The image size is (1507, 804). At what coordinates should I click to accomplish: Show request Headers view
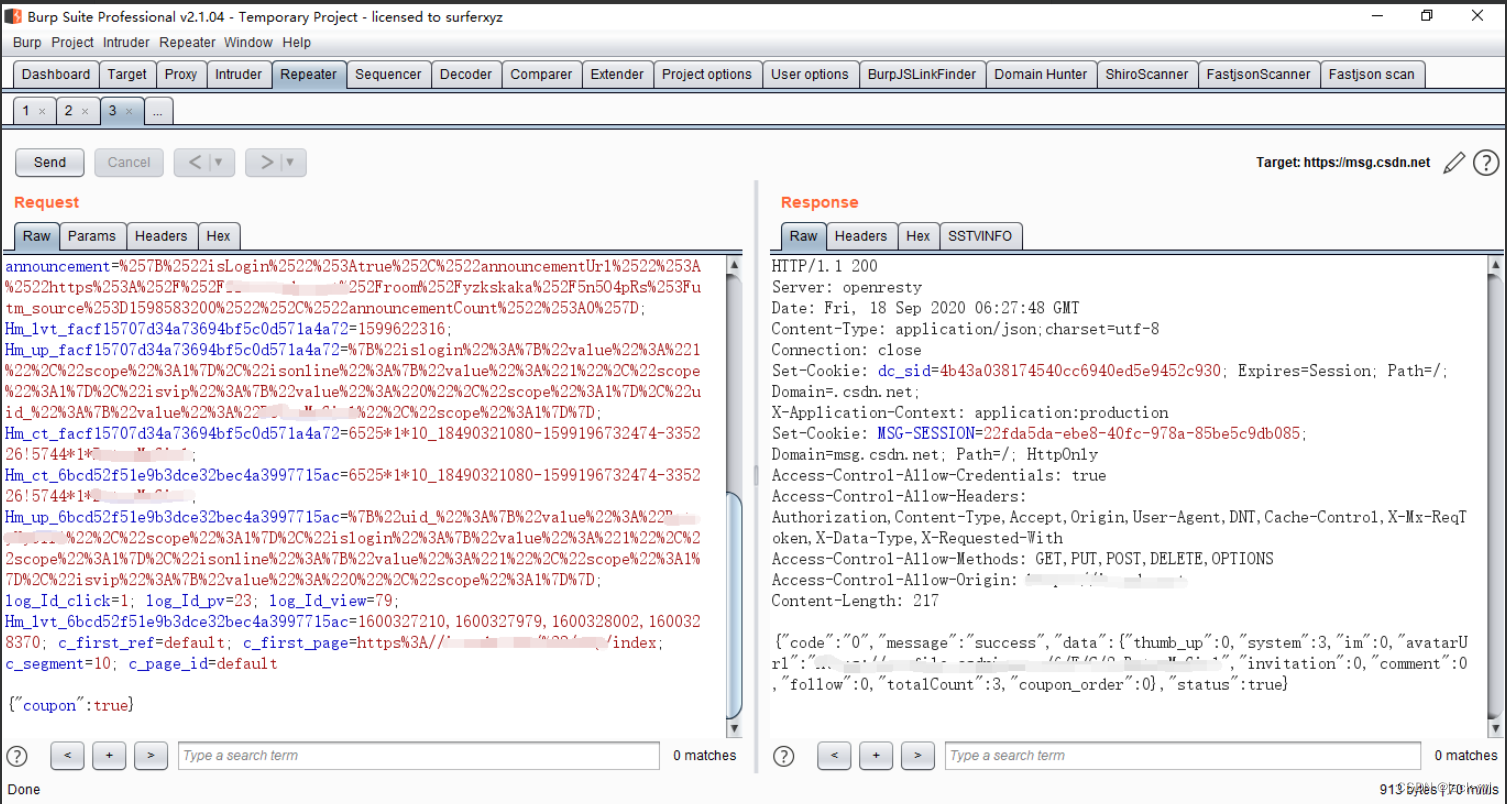coord(161,236)
